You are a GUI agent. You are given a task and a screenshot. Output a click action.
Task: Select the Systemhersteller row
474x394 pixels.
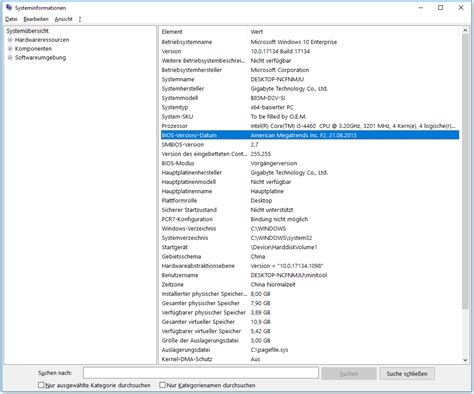click(x=310, y=89)
